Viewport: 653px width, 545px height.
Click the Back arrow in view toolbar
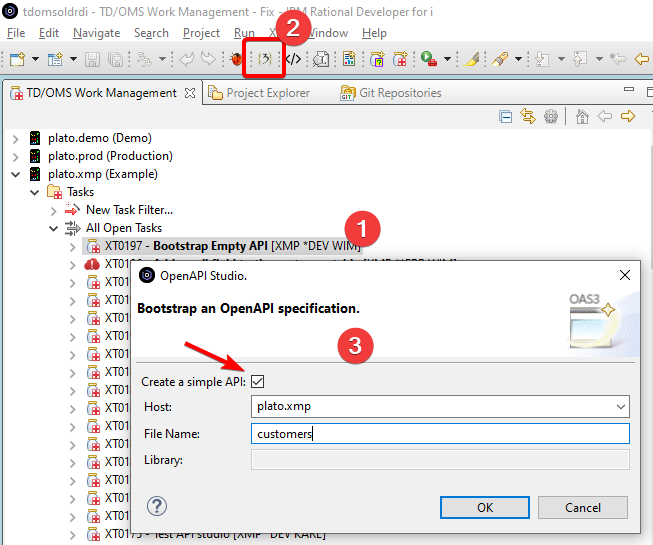click(x=605, y=116)
